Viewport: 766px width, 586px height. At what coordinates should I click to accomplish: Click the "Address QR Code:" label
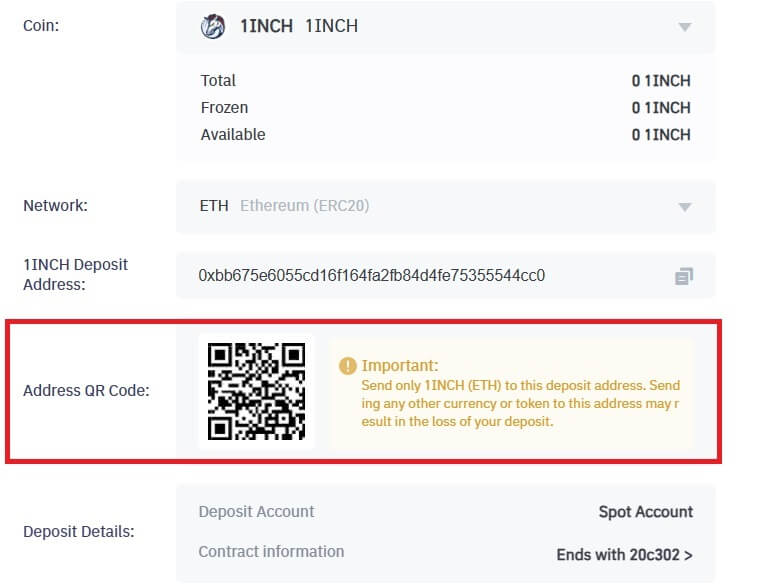pyautogui.click(x=86, y=390)
